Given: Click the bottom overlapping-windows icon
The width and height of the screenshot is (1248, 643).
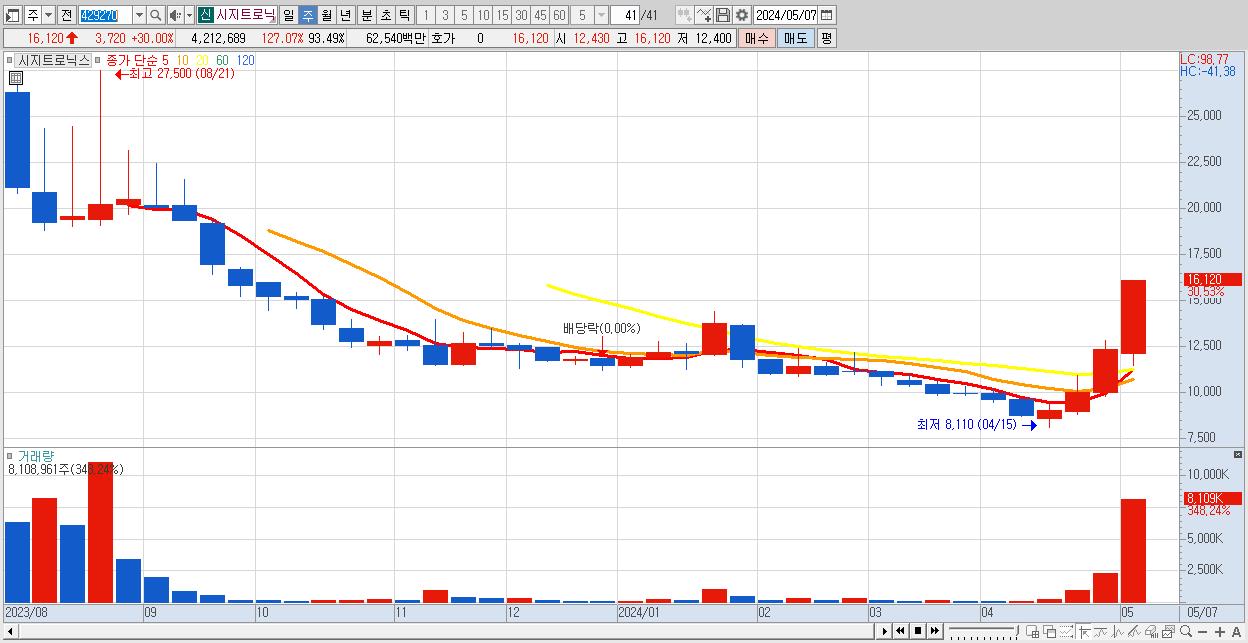Looking at the screenshot, I should 1049,632.
